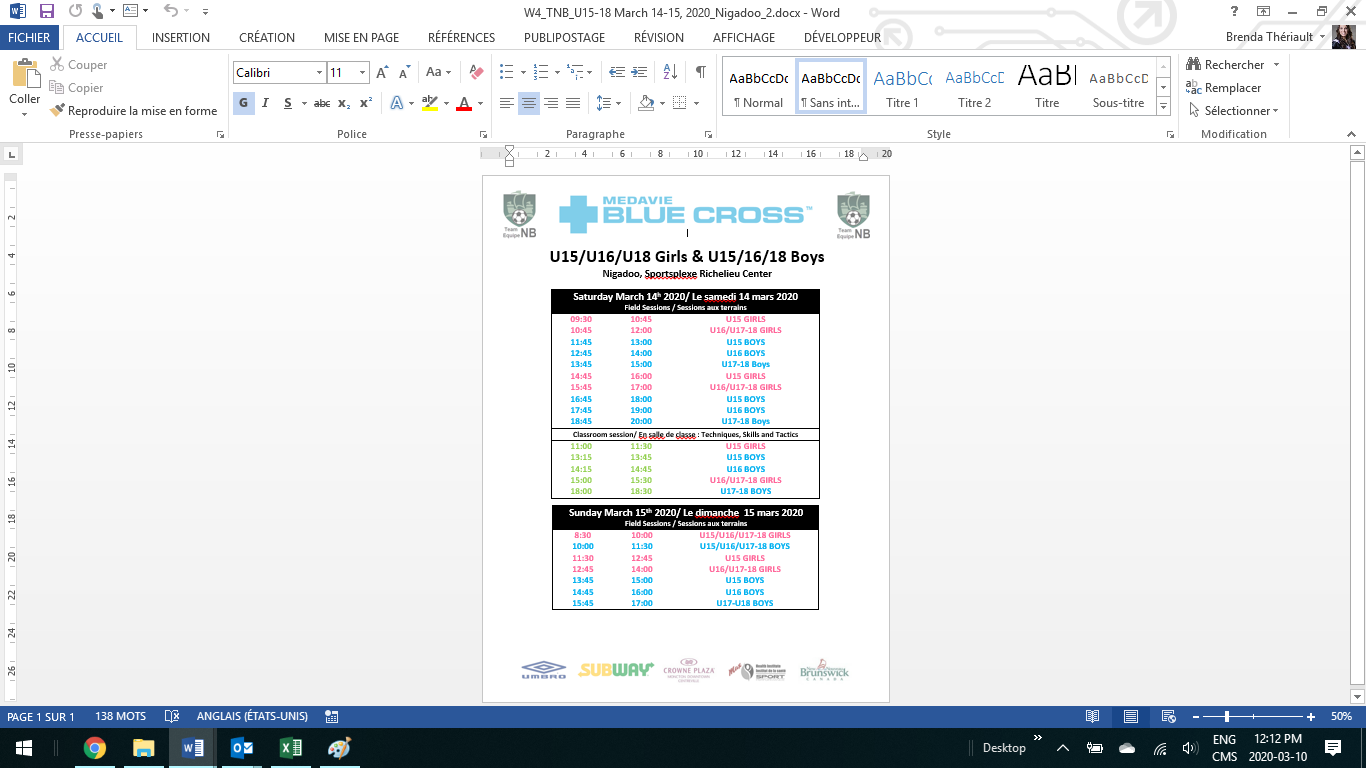Screen dimensions: 1366x768
Task: Clear all formatting with the eraser icon
Action: pyautogui.click(x=476, y=73)
